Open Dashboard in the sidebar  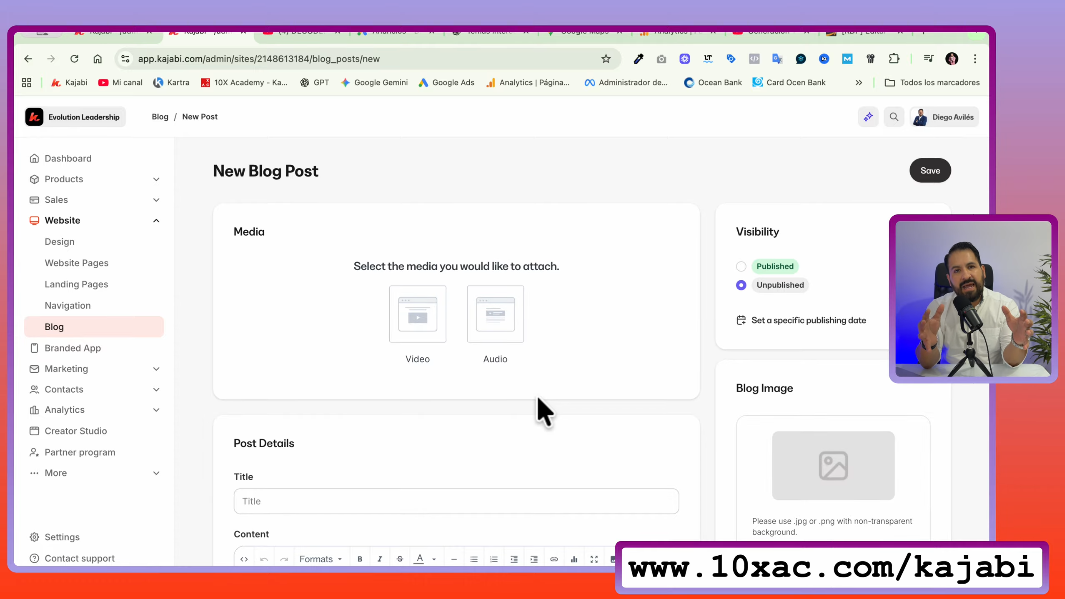click(x=68, y=158)
